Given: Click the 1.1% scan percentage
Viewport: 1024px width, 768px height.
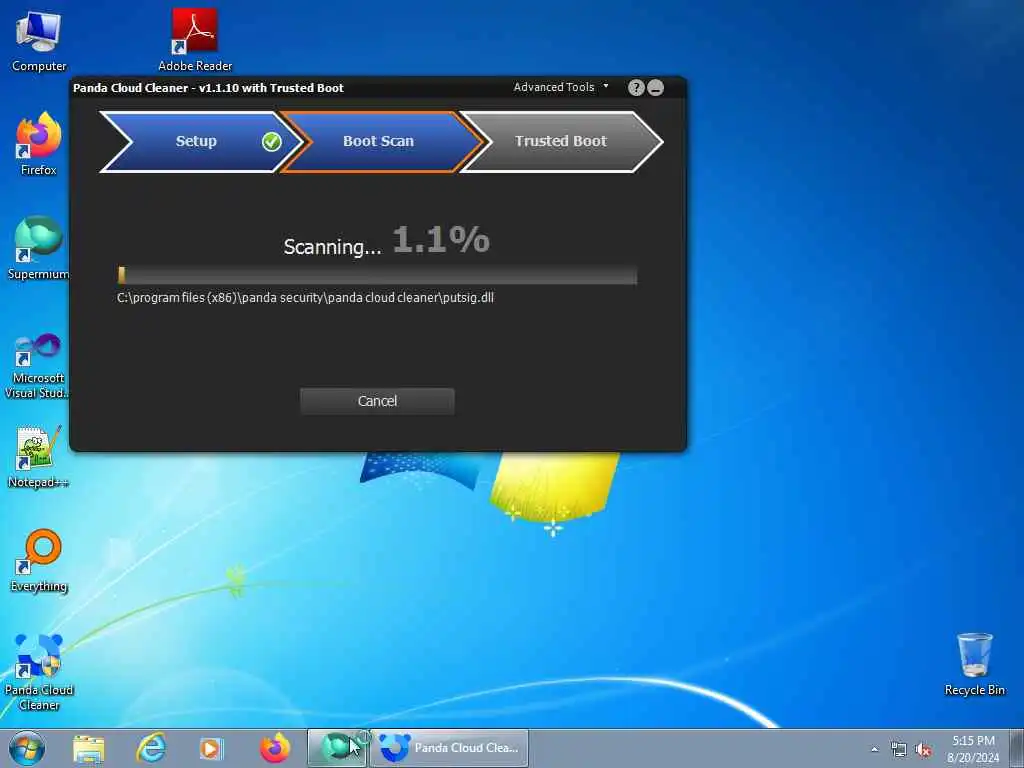Looking at the screenshot, I should (441, 239).
